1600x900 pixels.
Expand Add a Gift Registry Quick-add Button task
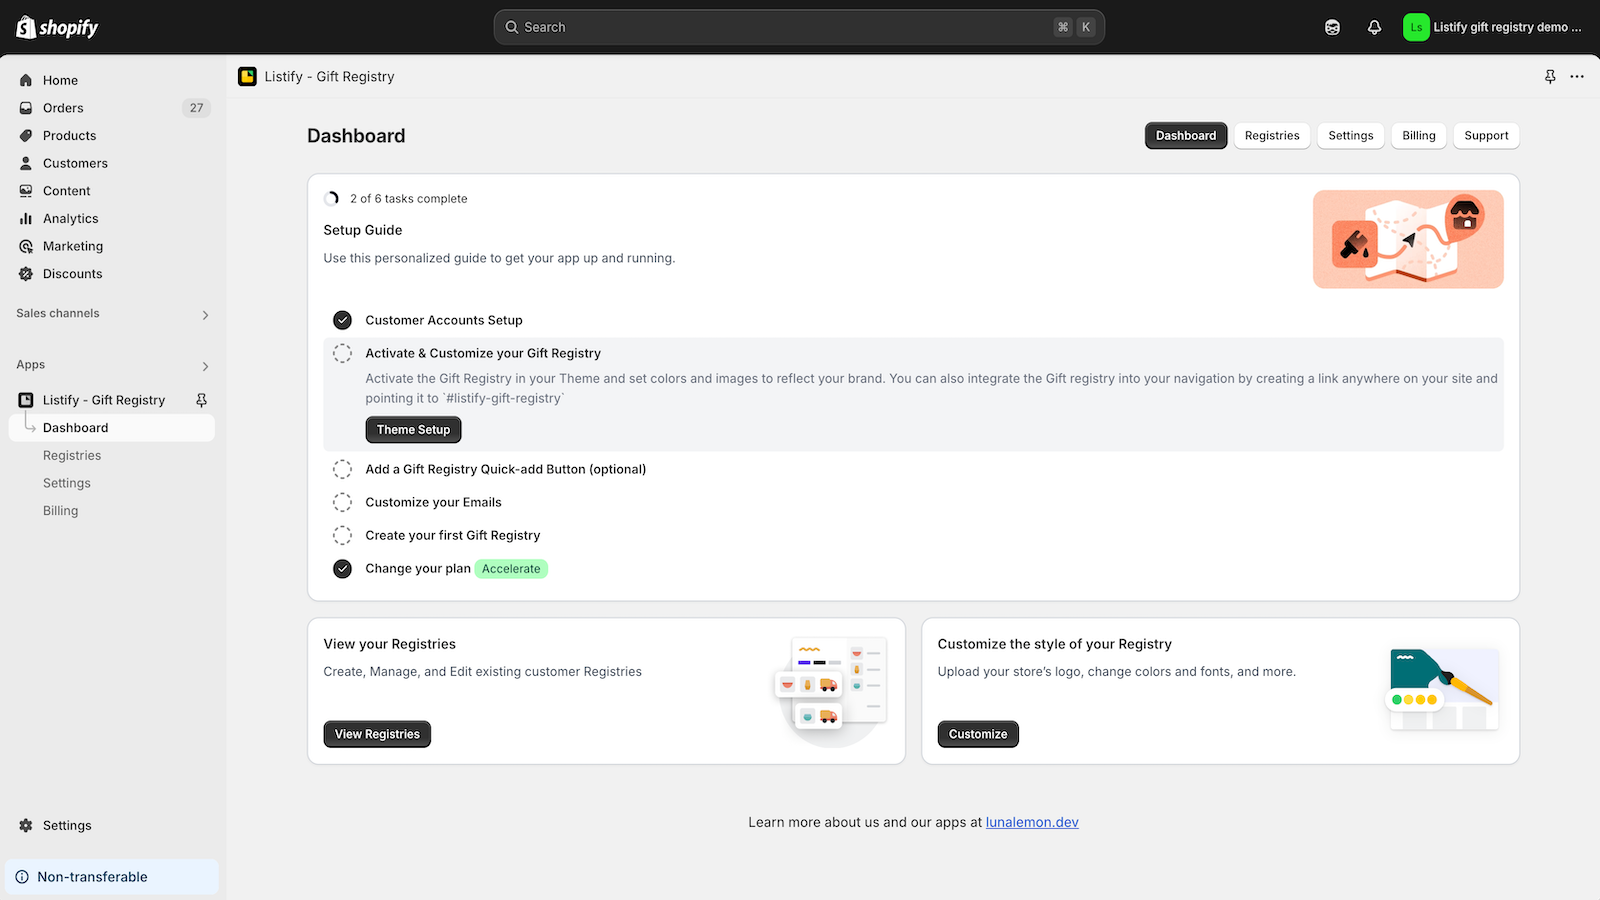505,469
